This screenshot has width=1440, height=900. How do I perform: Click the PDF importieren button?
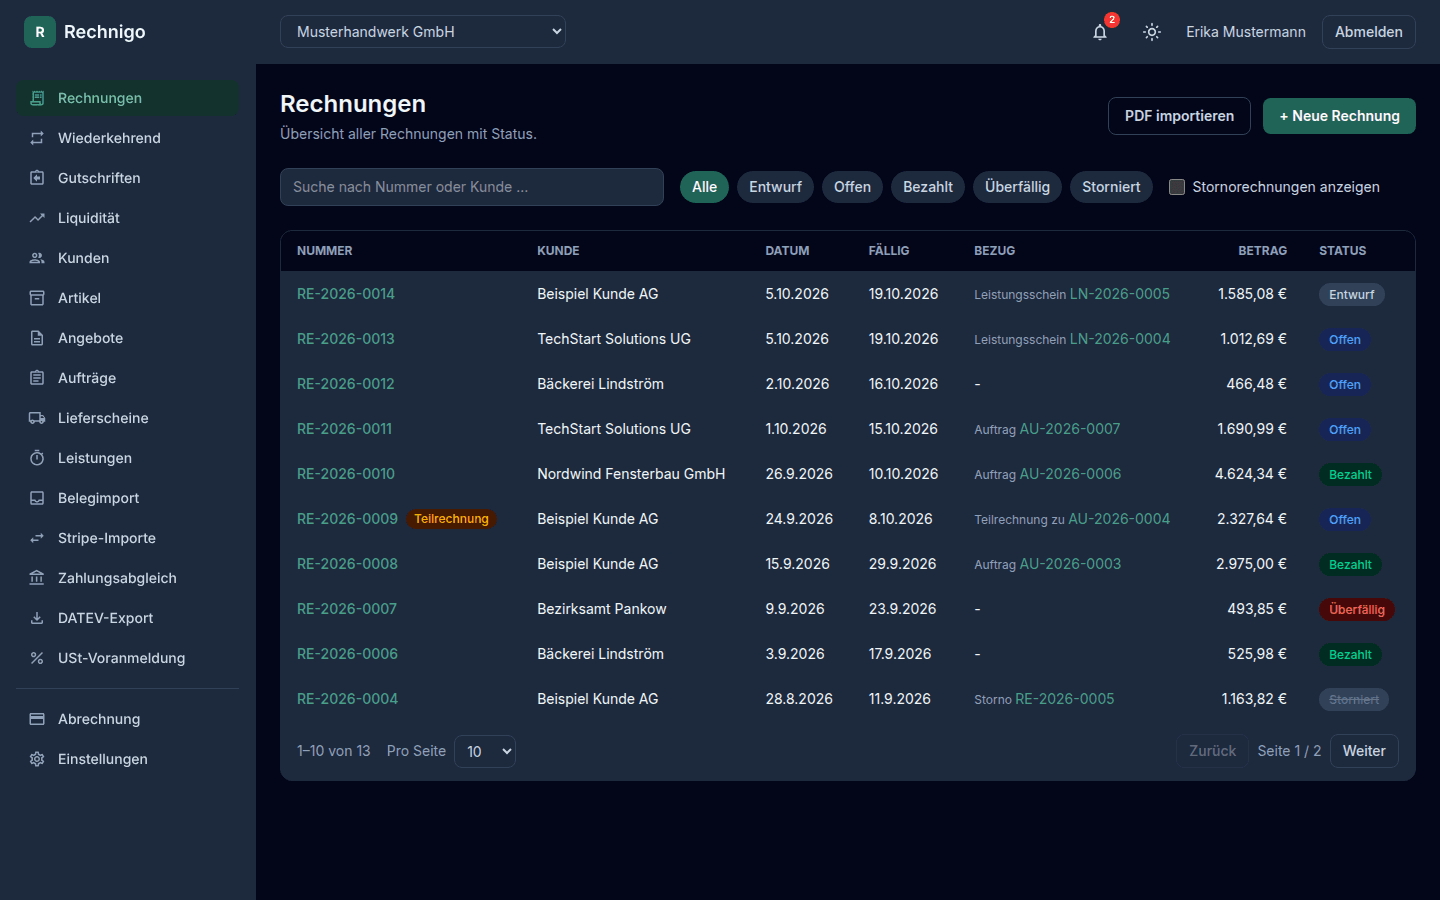coord(1179,116)
